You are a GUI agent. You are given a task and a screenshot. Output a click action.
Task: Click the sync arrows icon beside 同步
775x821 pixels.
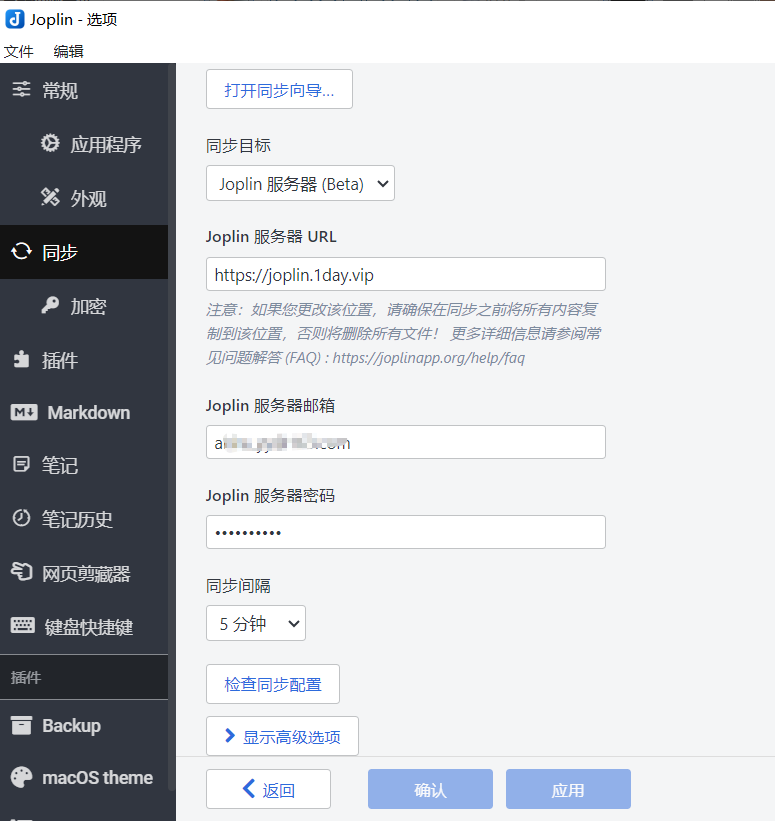tap(21, 251)
